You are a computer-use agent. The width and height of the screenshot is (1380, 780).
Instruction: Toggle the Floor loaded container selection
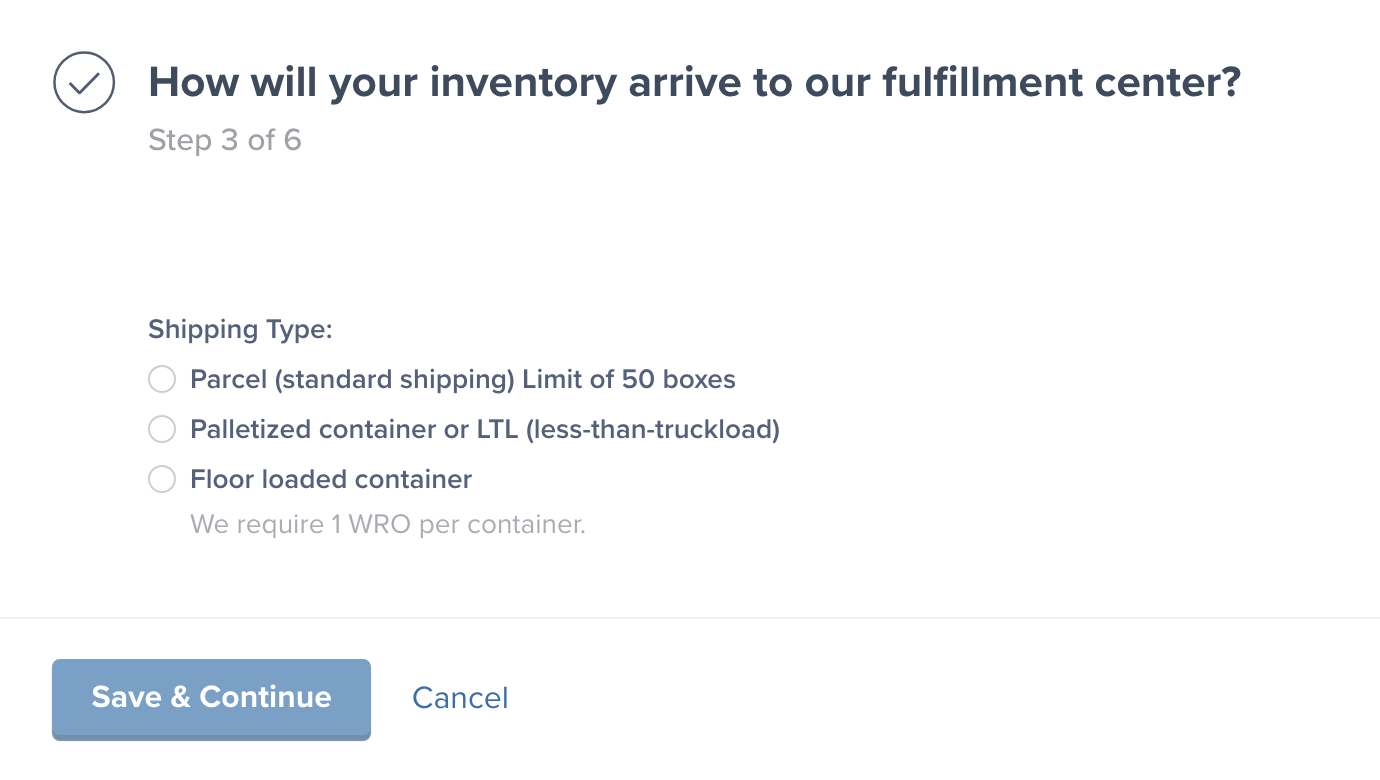[161, 479]
